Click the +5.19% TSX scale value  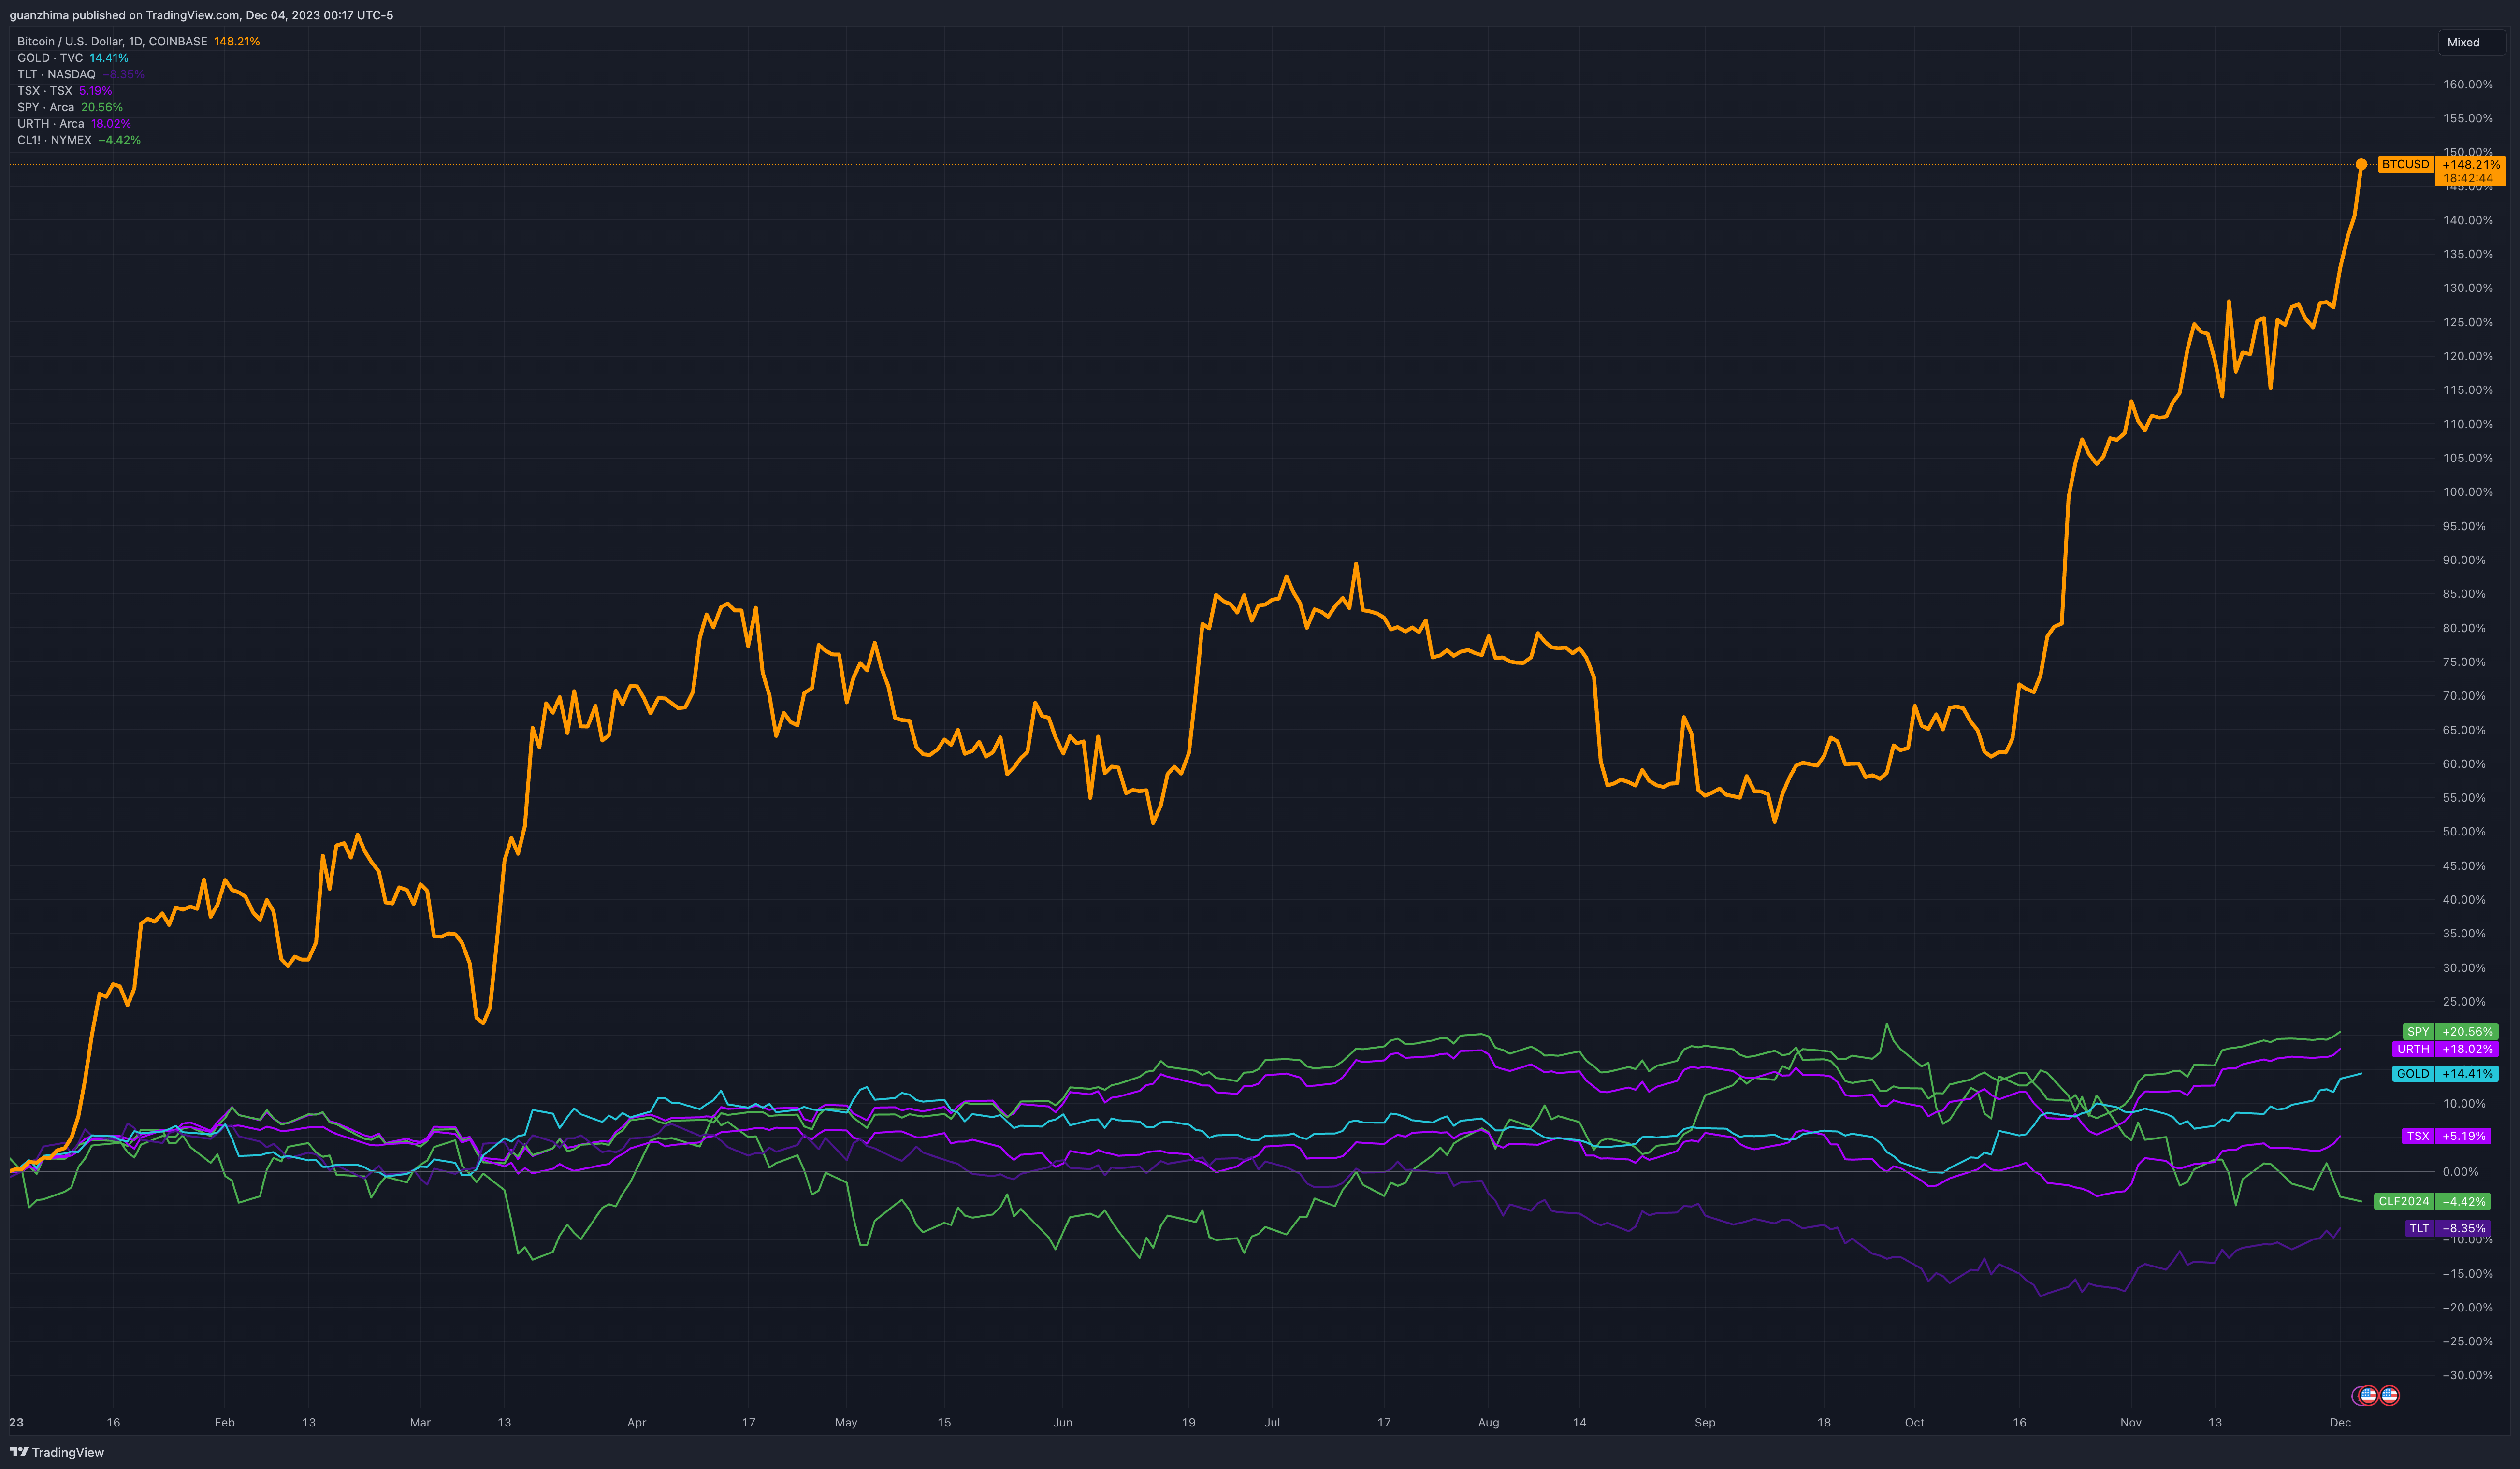click(x=2463, y=1136)
